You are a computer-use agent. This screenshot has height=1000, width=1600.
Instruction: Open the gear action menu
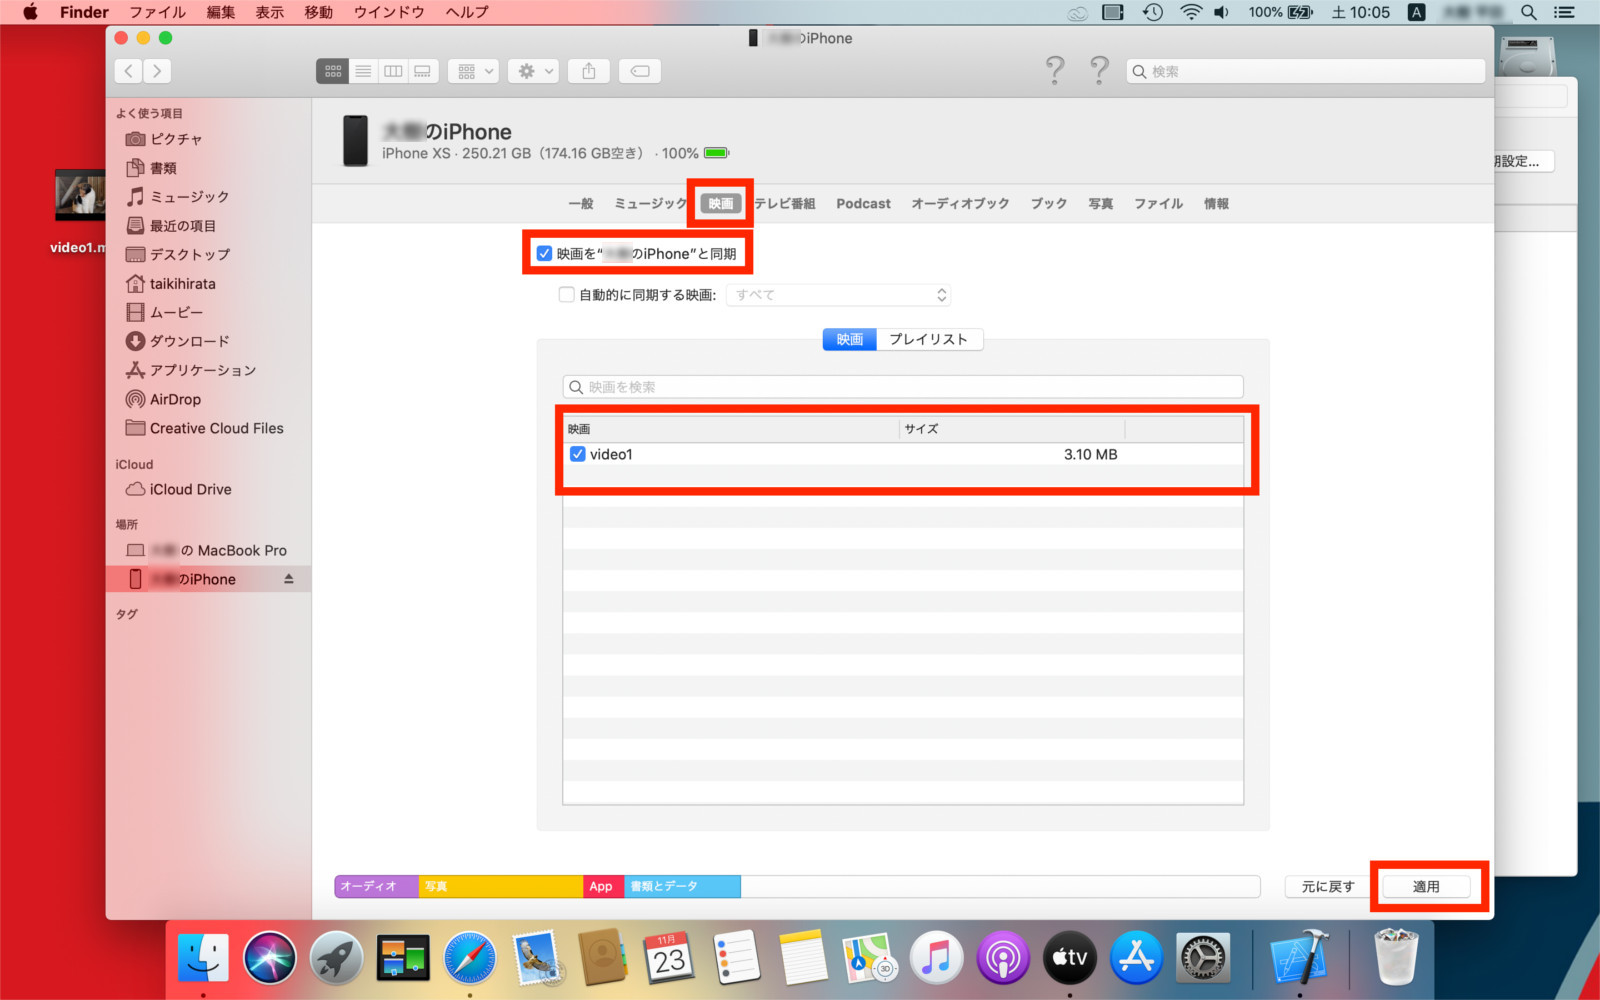533,71
